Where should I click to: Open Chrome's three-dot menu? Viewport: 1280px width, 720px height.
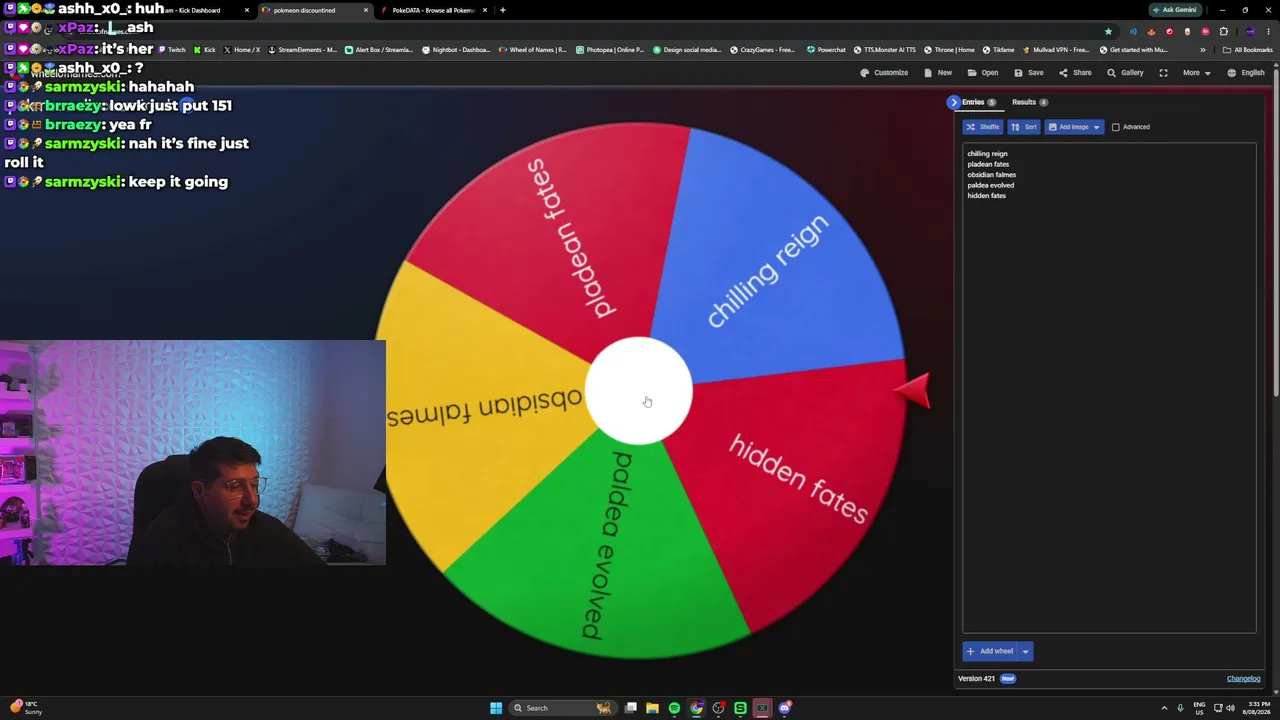pyautogui.click(x=1269, y=31)
